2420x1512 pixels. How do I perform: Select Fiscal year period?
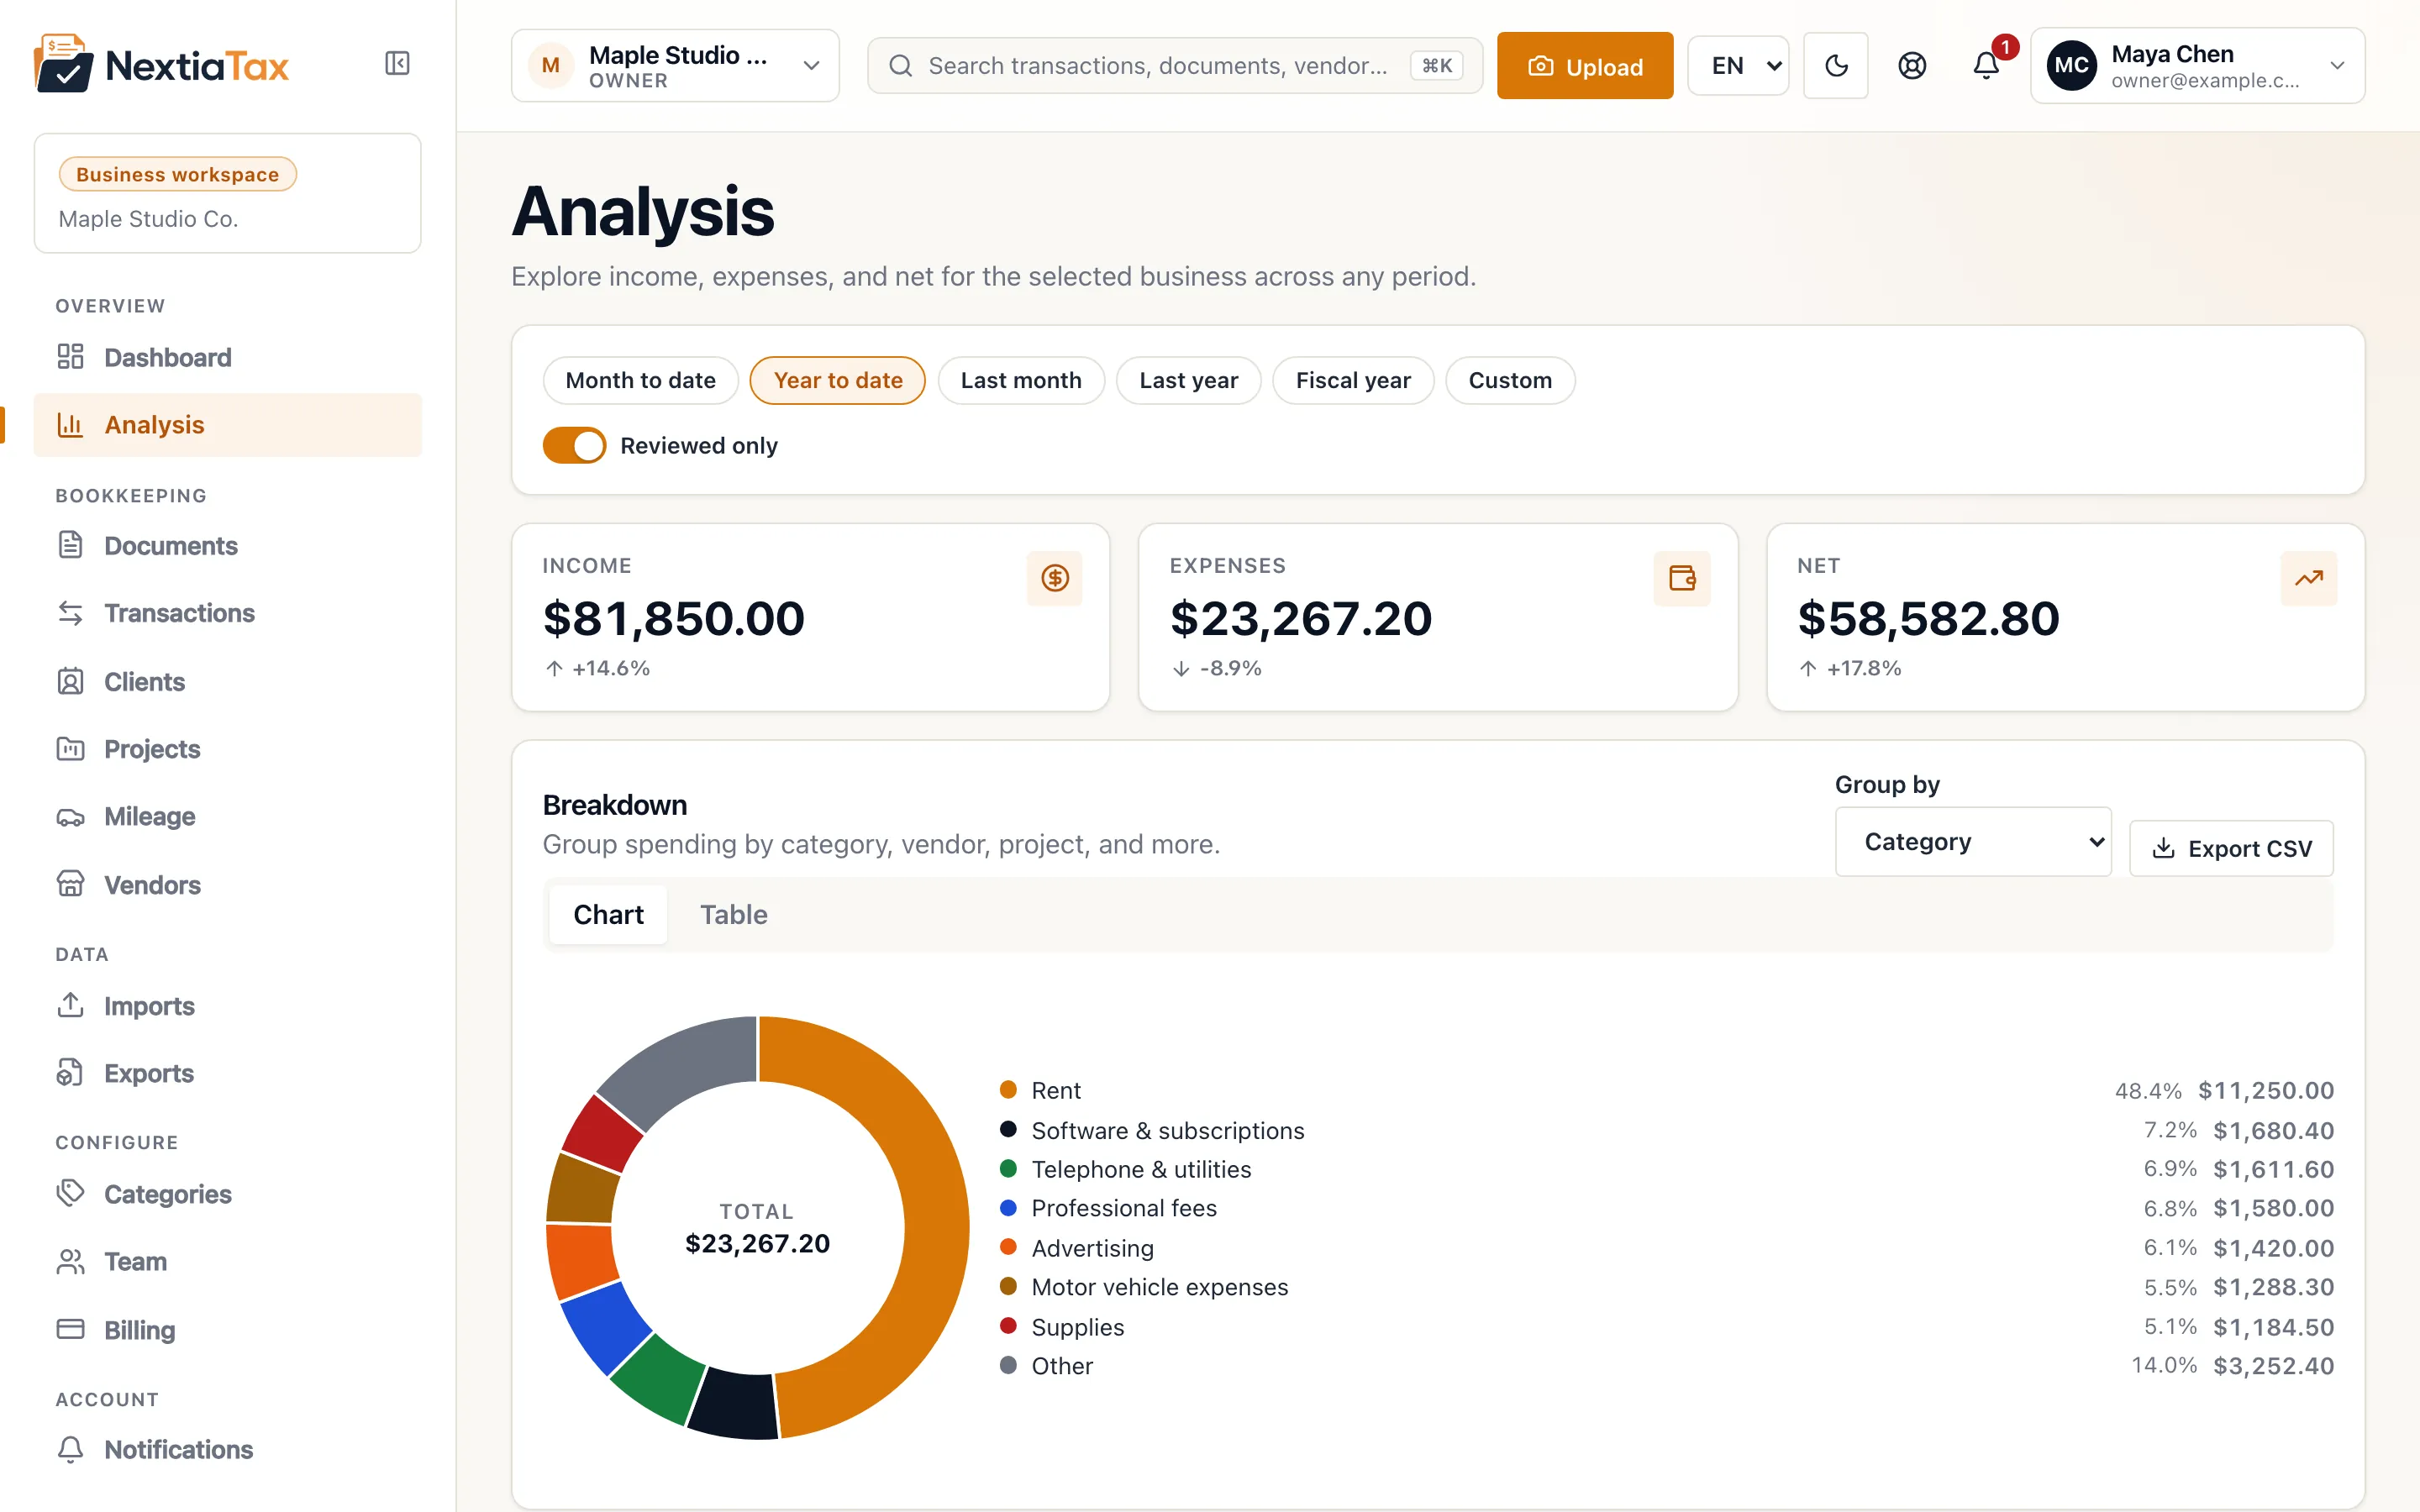tap(1353, 380)
